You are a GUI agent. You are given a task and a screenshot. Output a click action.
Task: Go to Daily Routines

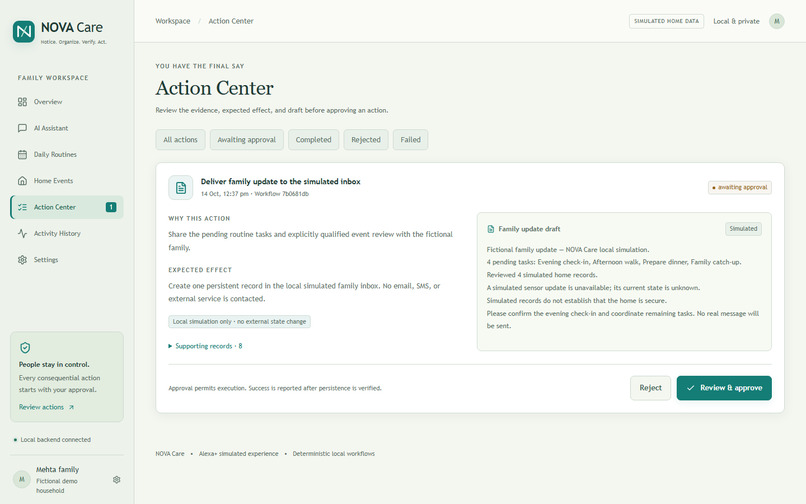coord(67,154)
